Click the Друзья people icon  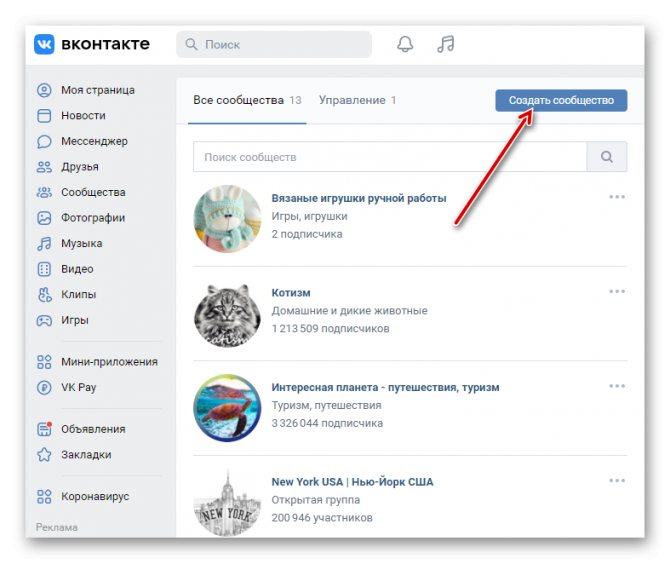point(44,167)
